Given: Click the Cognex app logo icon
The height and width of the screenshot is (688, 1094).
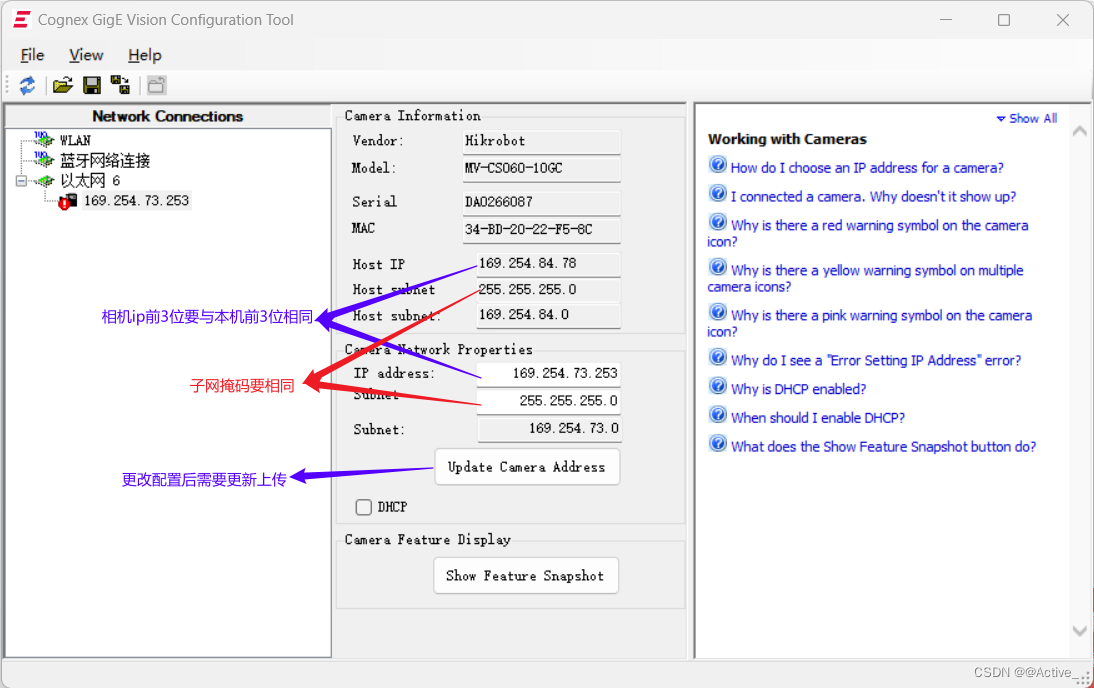Looking at the screenshot, I should pyautogui.click(x=22, y=20).
